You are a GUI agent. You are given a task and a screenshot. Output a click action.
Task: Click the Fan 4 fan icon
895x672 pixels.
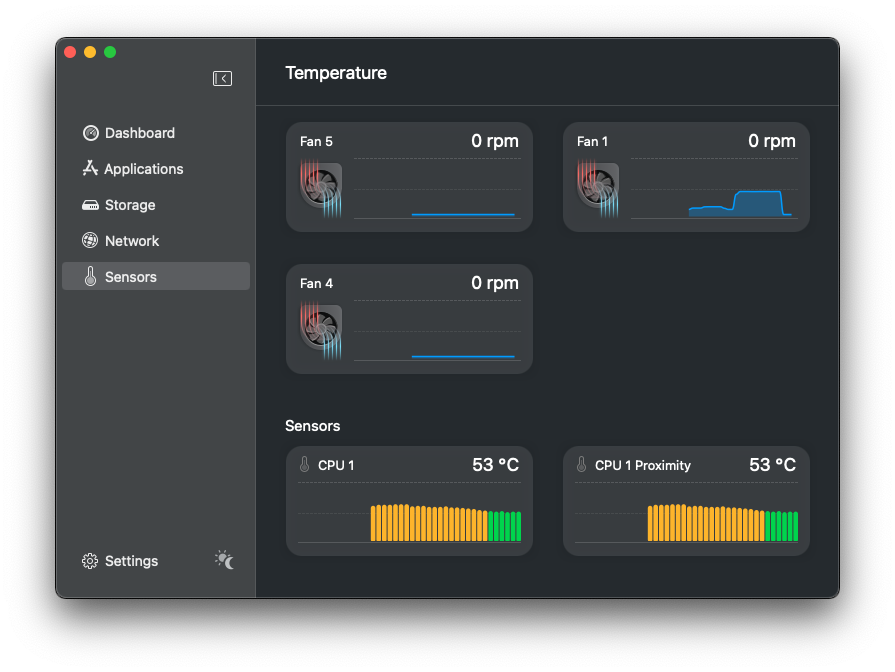point(321,330)
